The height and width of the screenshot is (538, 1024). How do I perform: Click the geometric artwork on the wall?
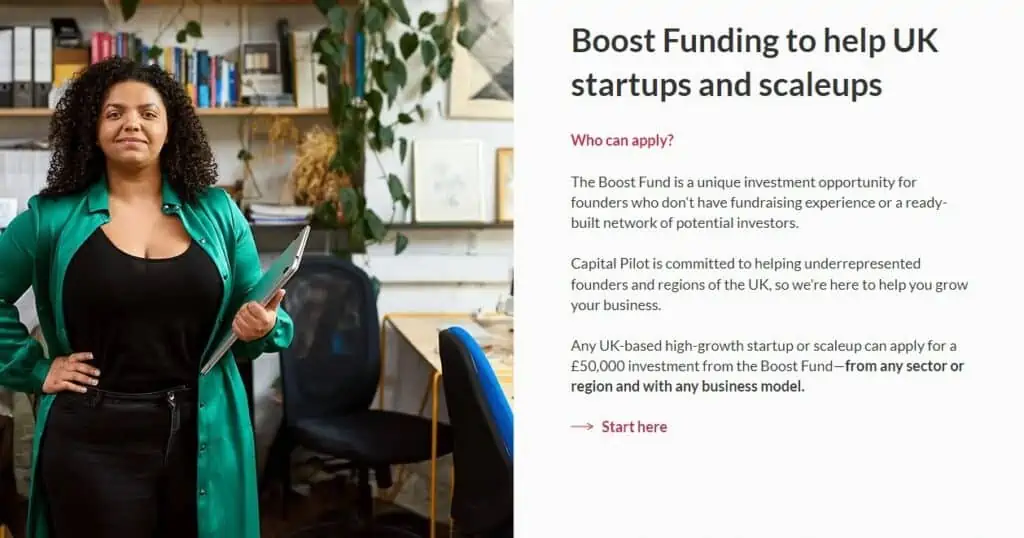click(x=482, y=59)
